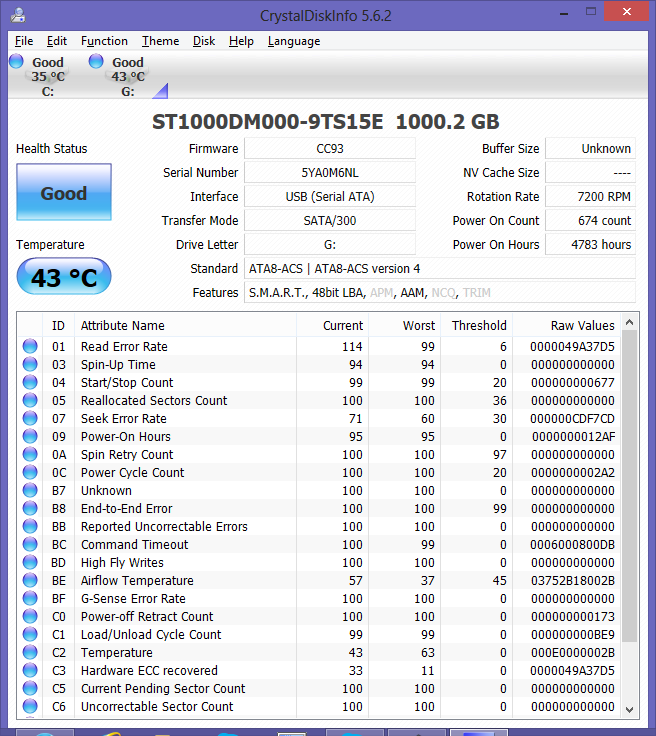Click the status orb for Current Pending Sector Count
This screenshot has width=656, height=736.
coord(30,688)
